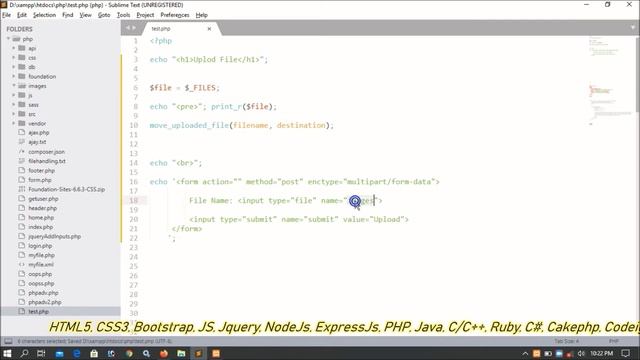Open filehandling.txt in the sidebar
The image size is (640, 360).
(47, 161)
